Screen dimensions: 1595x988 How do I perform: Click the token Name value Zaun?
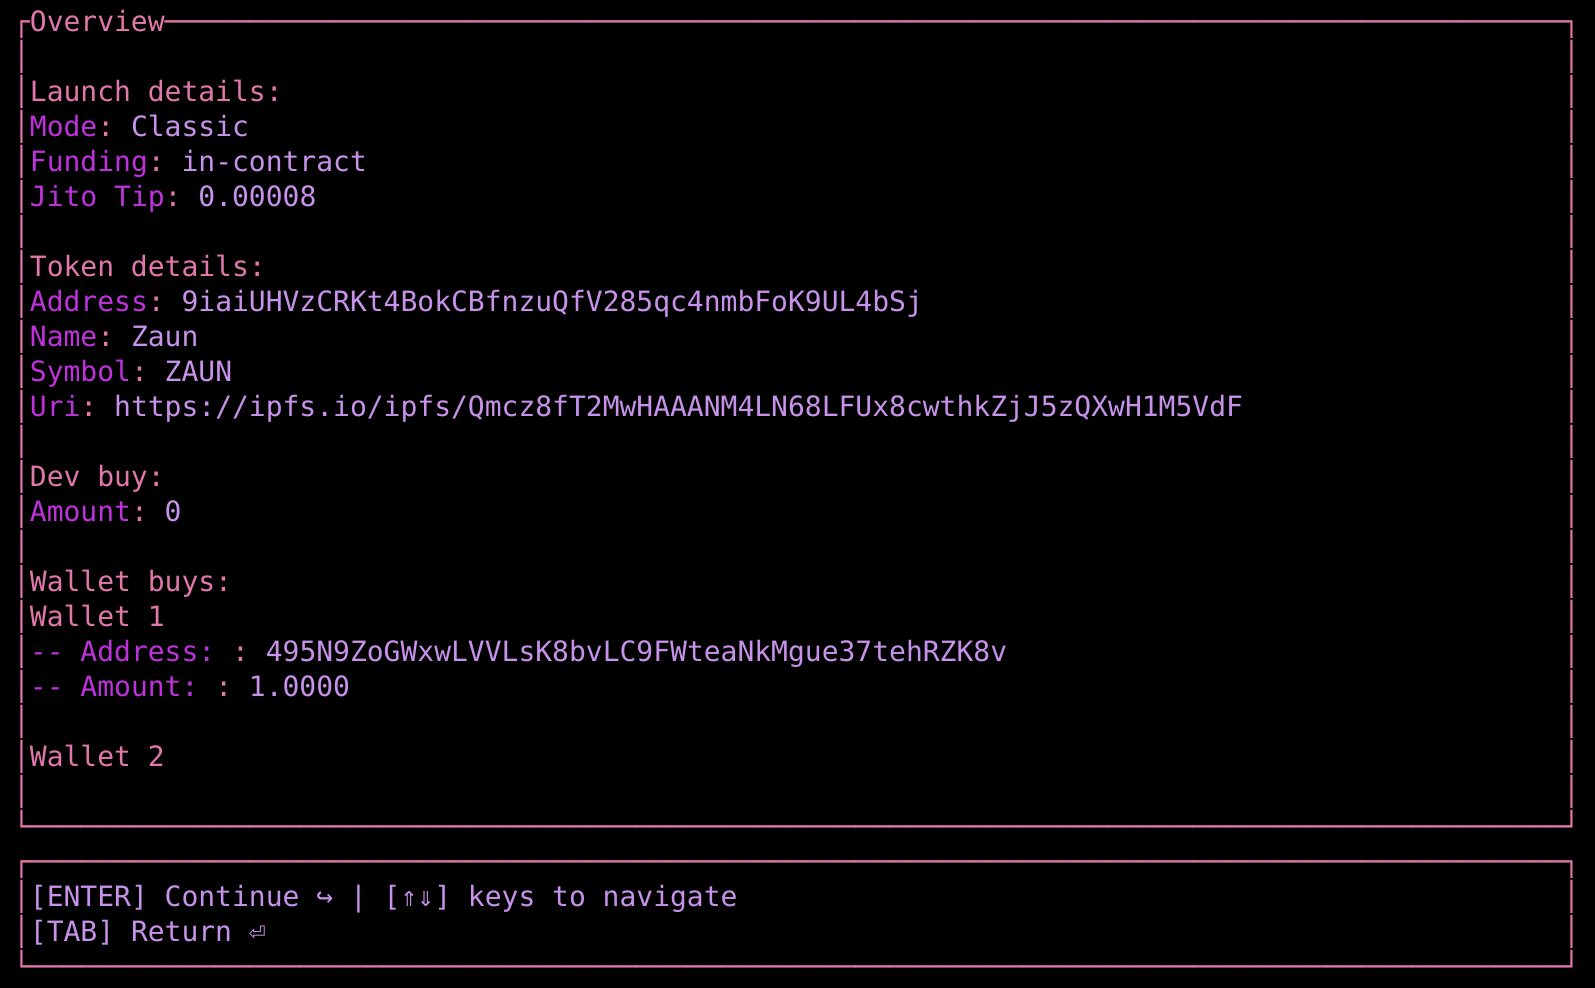coord(164,337)
